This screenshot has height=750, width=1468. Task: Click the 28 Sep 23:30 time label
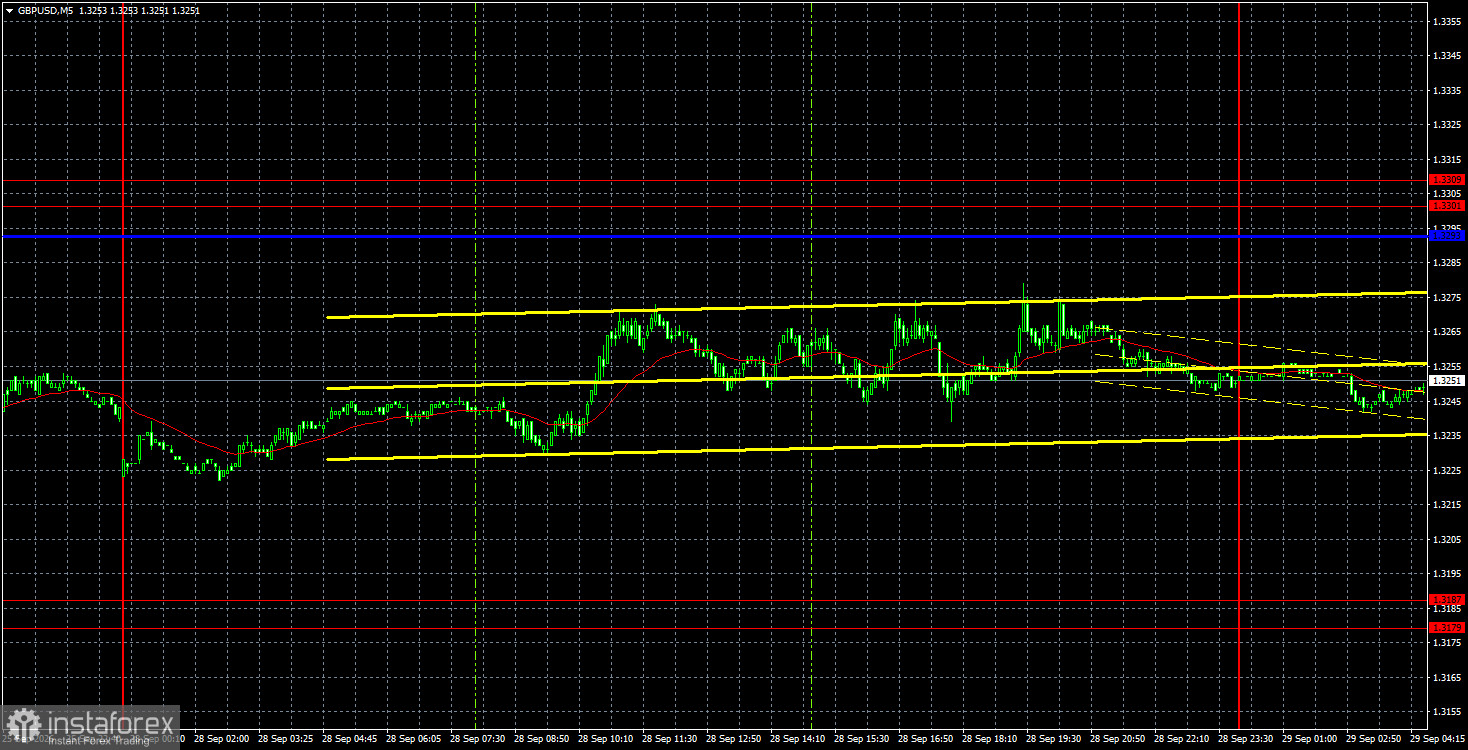click(1243, 739)
